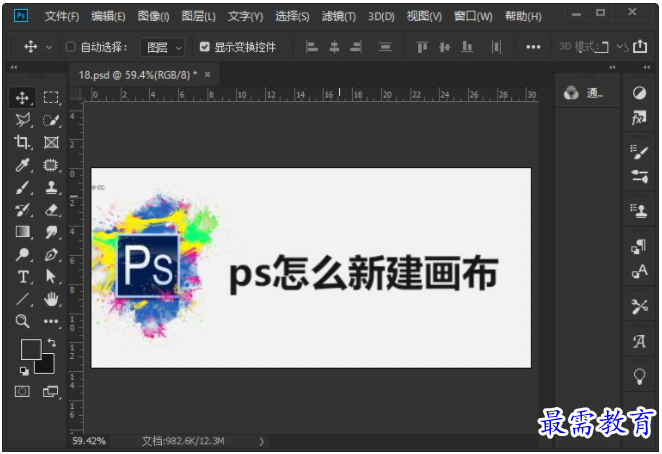Select the Horizontal Type tool
The image size is (662, 454).
coord(23,277)
